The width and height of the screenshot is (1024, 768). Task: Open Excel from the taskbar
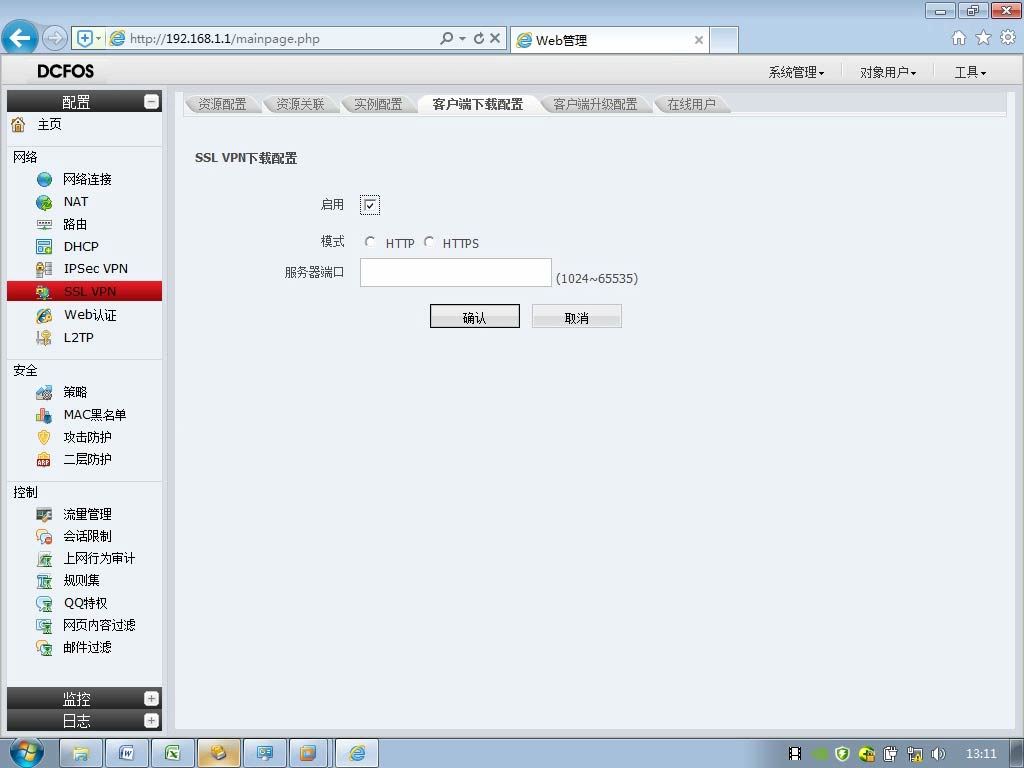click(x=172, y=753)
